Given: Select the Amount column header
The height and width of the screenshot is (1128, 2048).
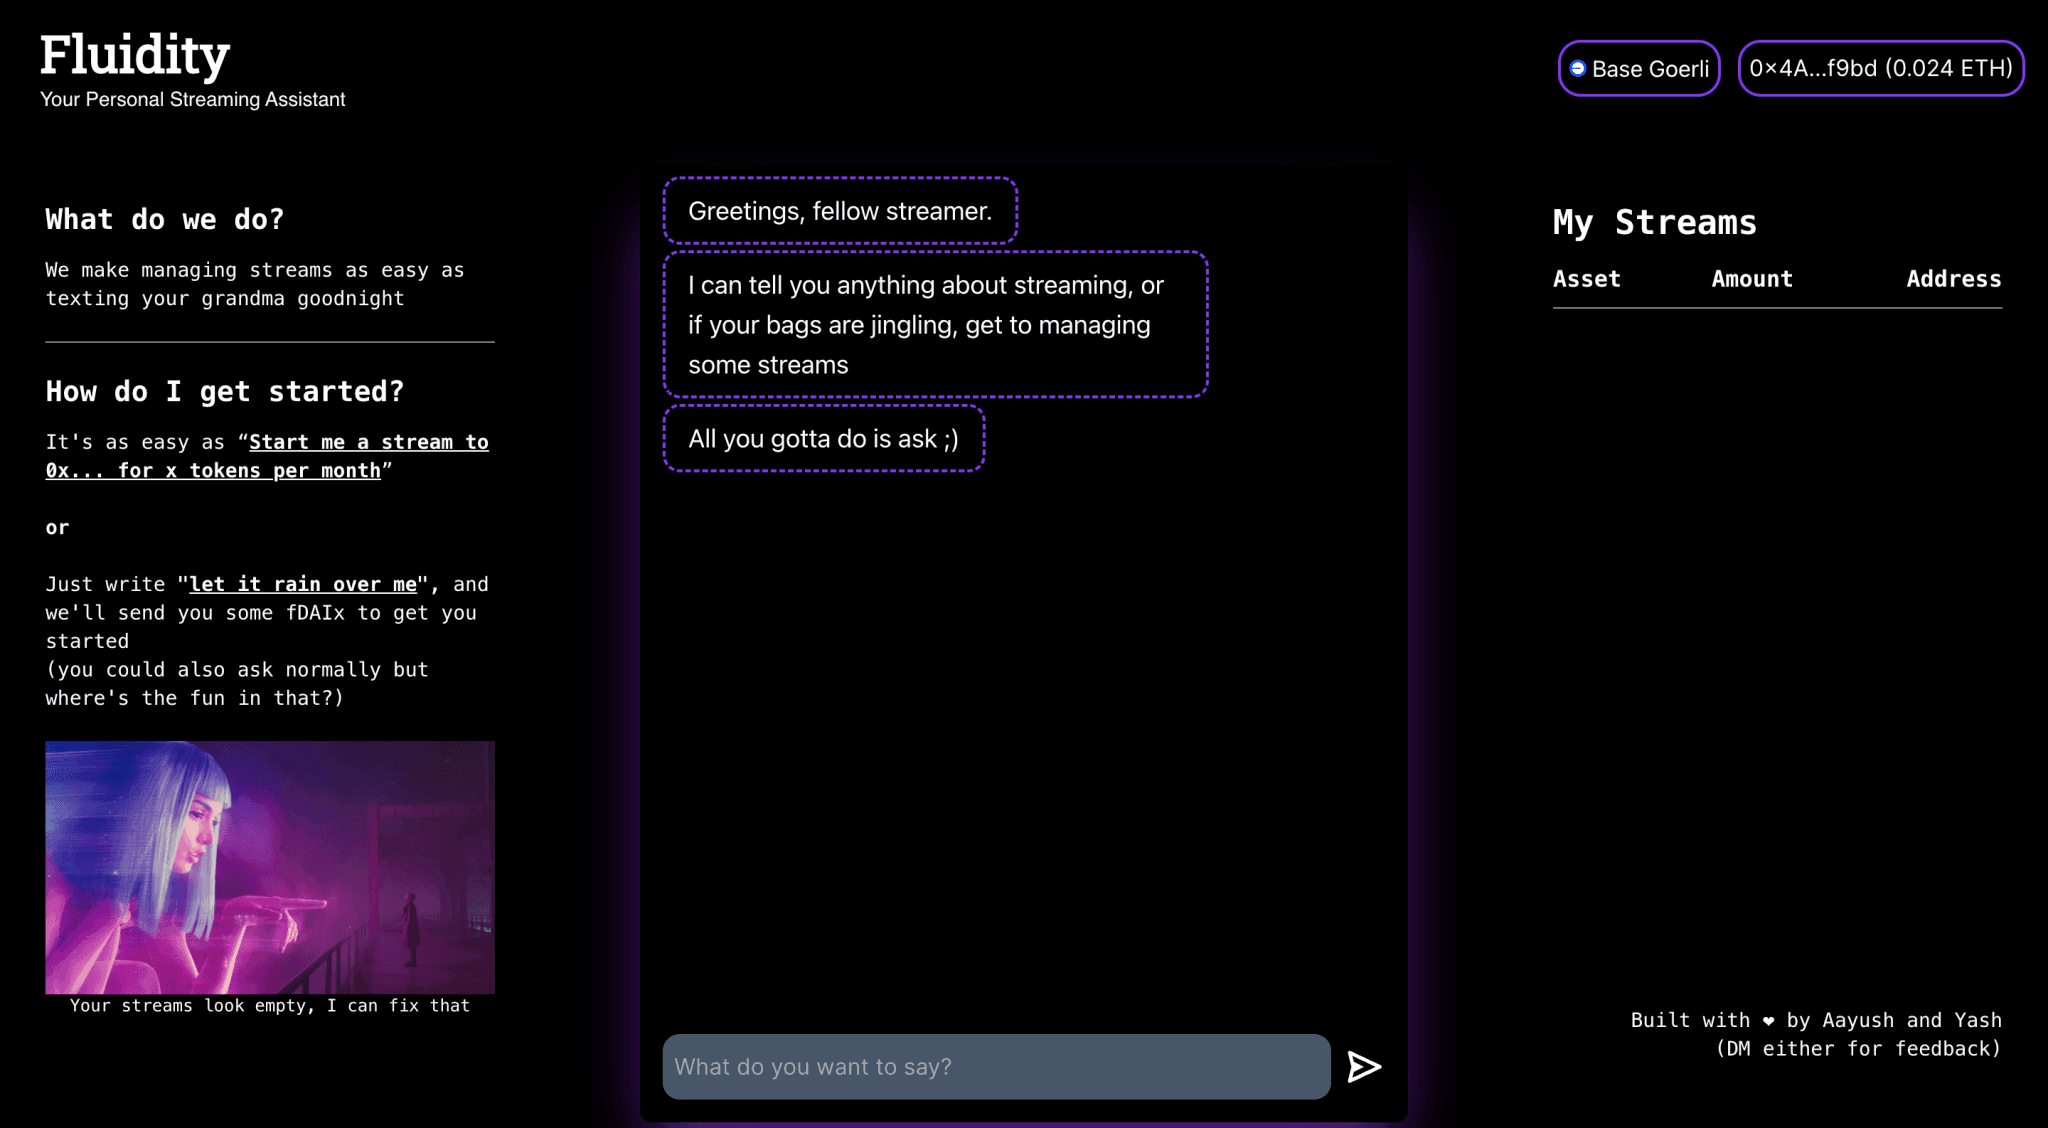Looking at the screenshot, I should (1751, 279).
